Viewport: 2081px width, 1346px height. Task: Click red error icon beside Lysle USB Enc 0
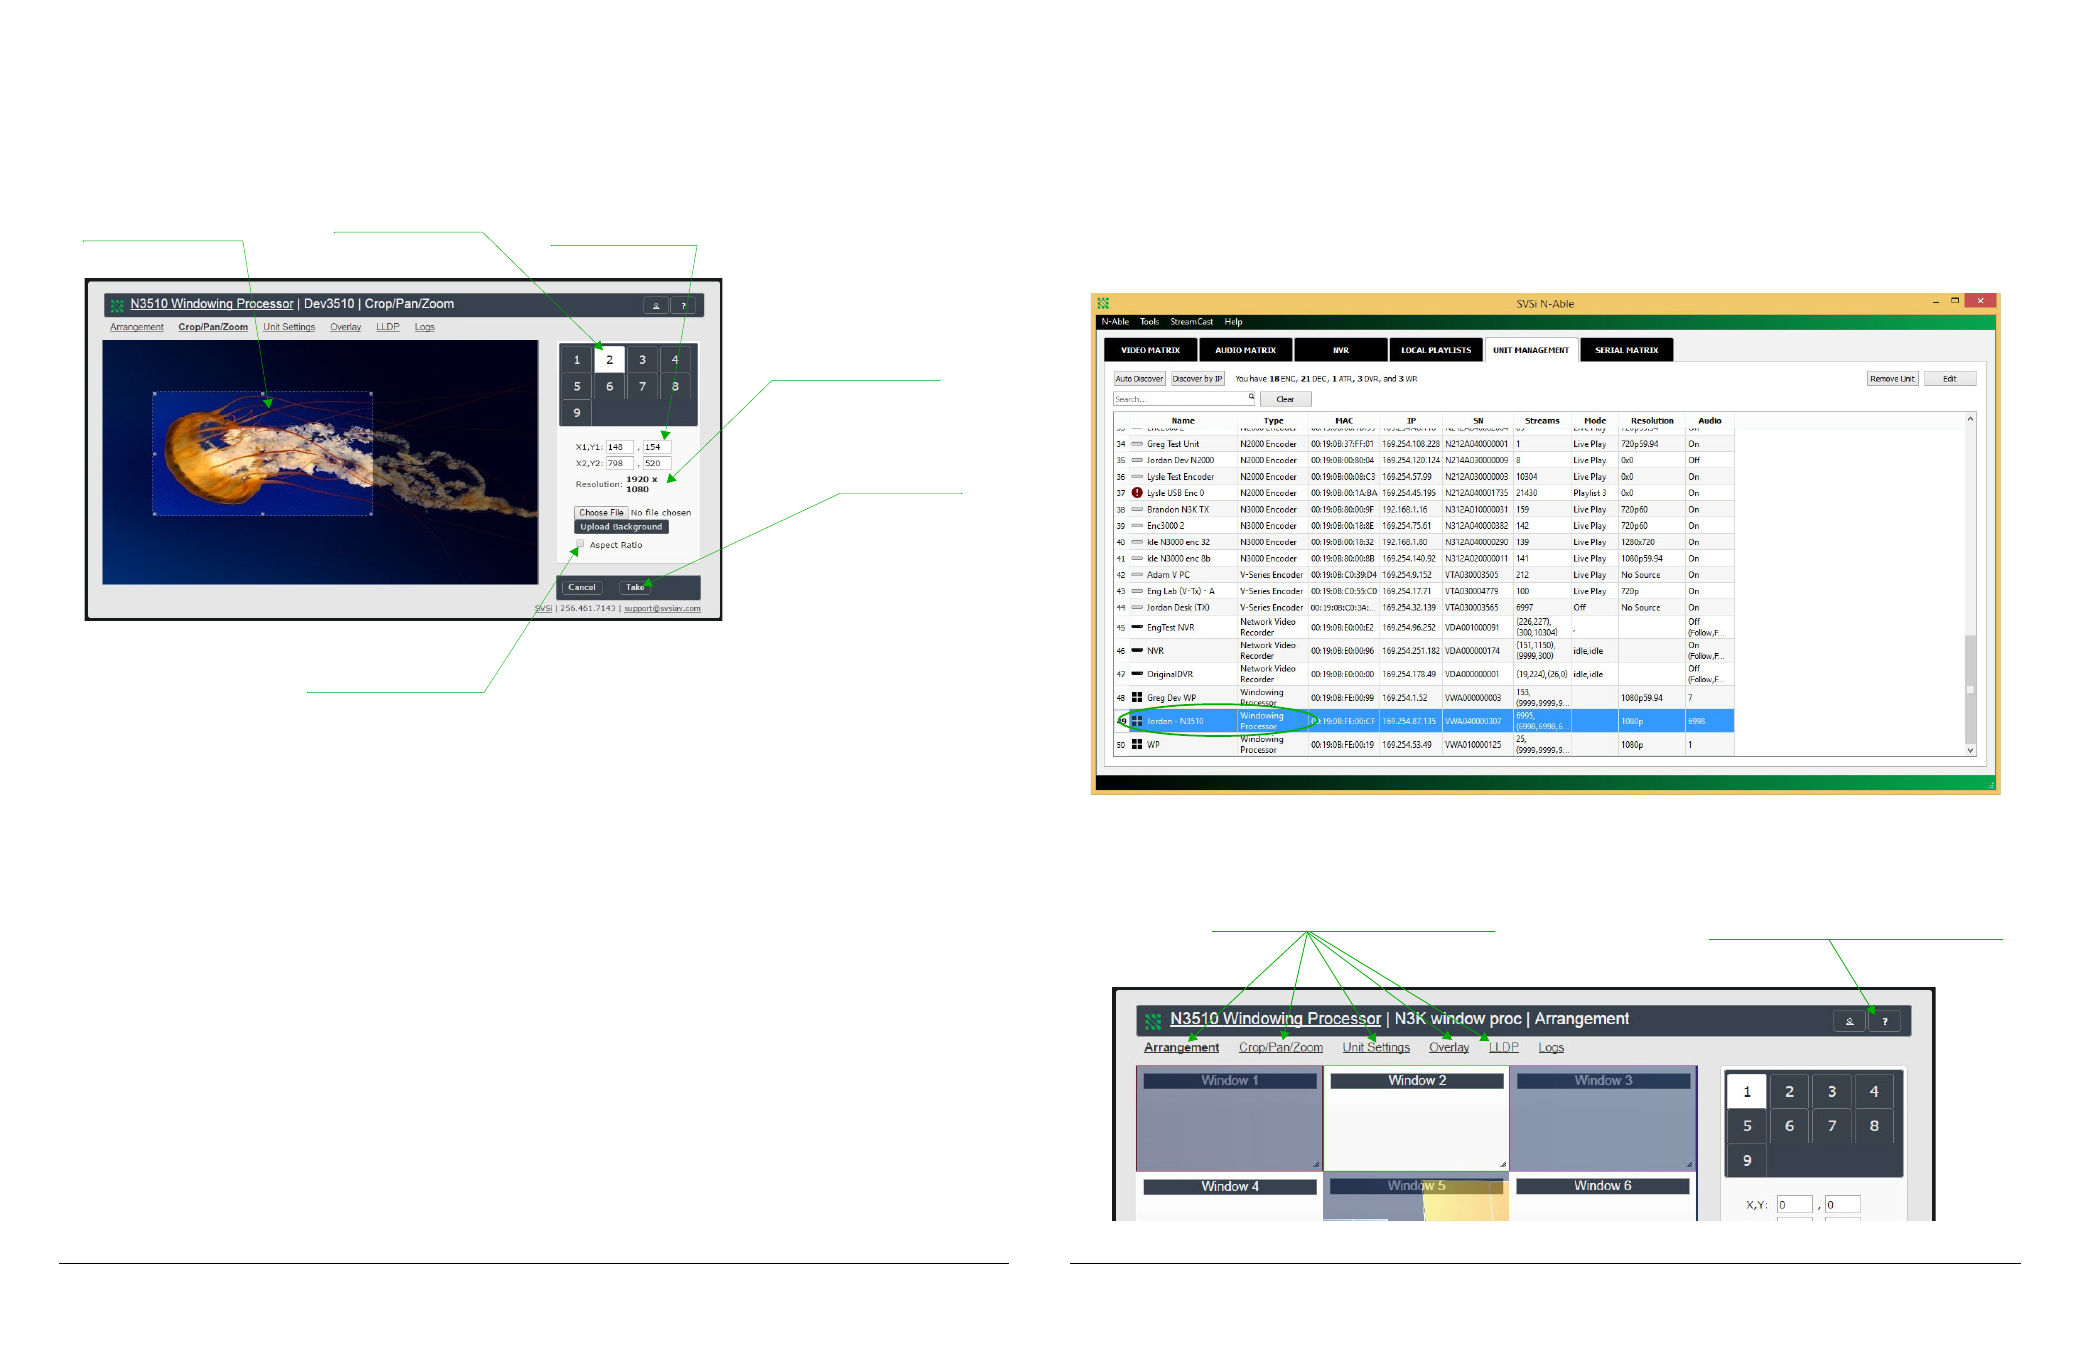1137,492
